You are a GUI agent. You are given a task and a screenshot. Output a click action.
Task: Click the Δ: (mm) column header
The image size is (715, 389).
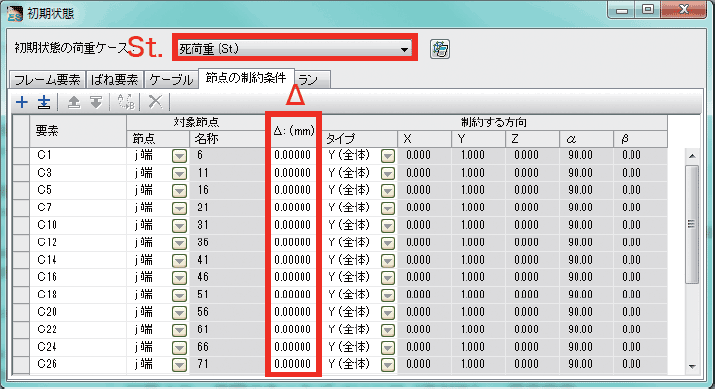point(294,131)
